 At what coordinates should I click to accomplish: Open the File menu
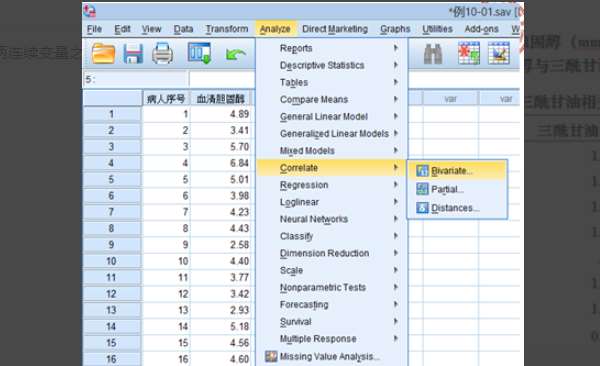click(x=94, y=29)
